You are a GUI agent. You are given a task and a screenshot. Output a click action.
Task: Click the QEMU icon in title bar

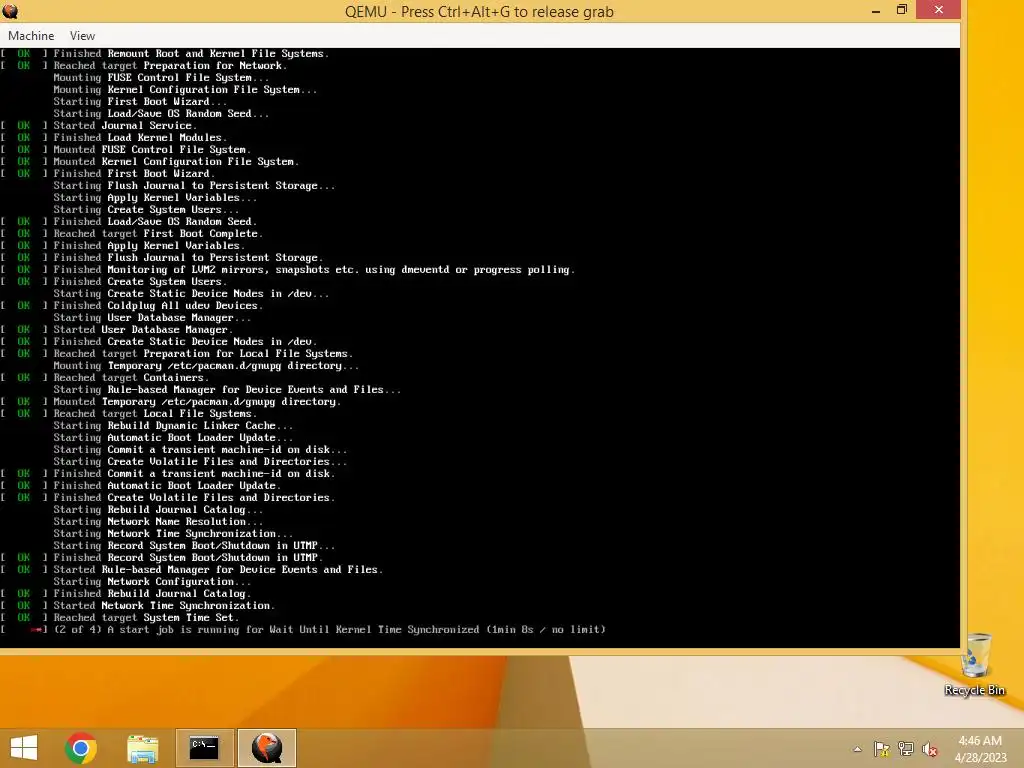(x=10, y=10)
